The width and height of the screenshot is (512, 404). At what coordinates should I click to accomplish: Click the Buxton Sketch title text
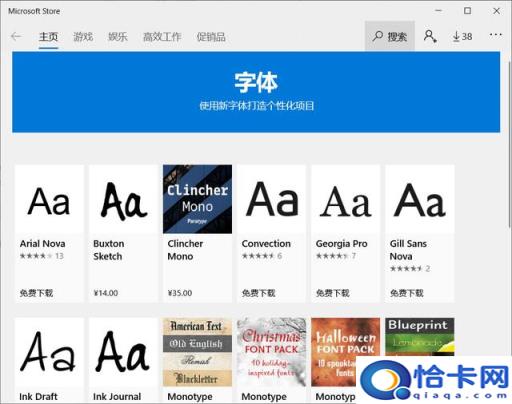point(109,250)
